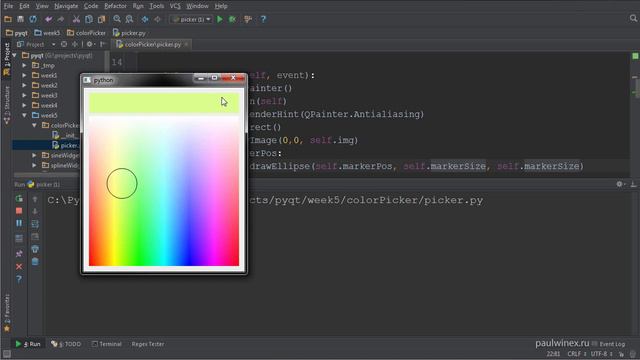
Task: Open the File menu
Action: [x=9, y=6]
